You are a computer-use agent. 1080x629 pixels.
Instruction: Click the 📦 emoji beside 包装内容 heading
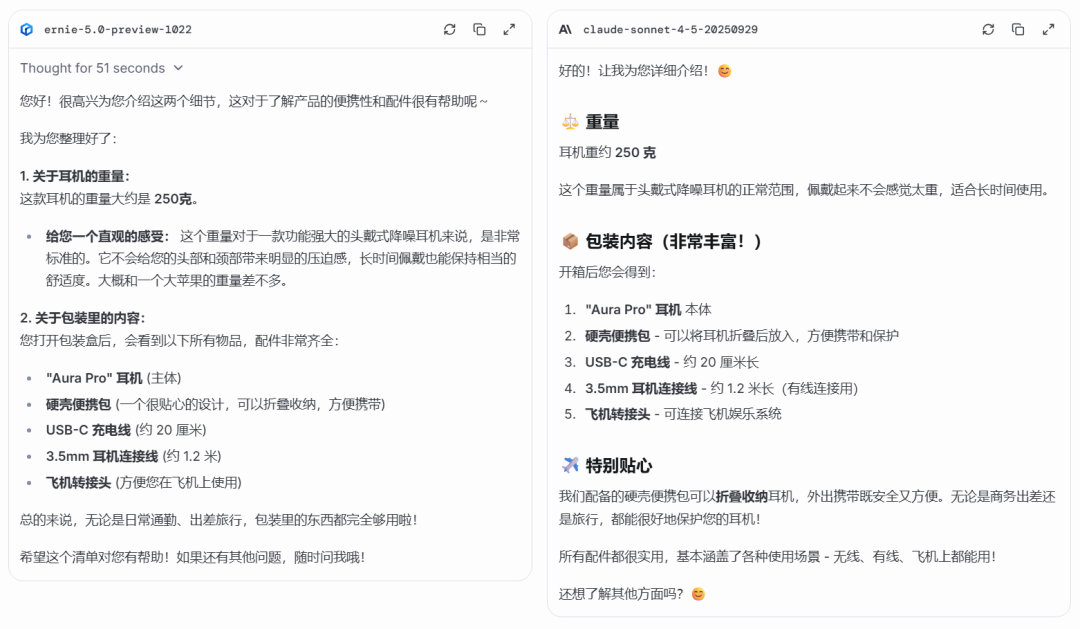(x=569, y=239)
